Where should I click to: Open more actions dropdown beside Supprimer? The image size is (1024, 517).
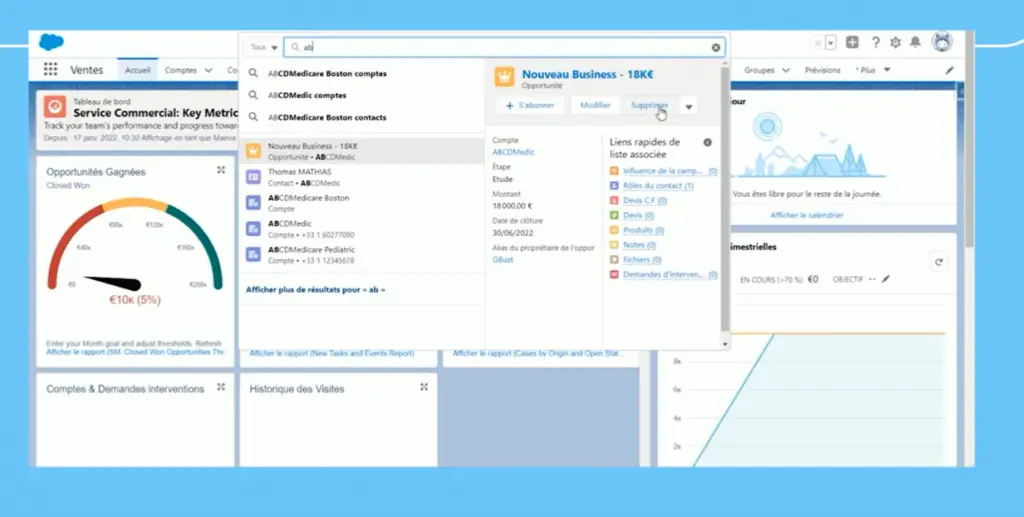tap(688, 106)
